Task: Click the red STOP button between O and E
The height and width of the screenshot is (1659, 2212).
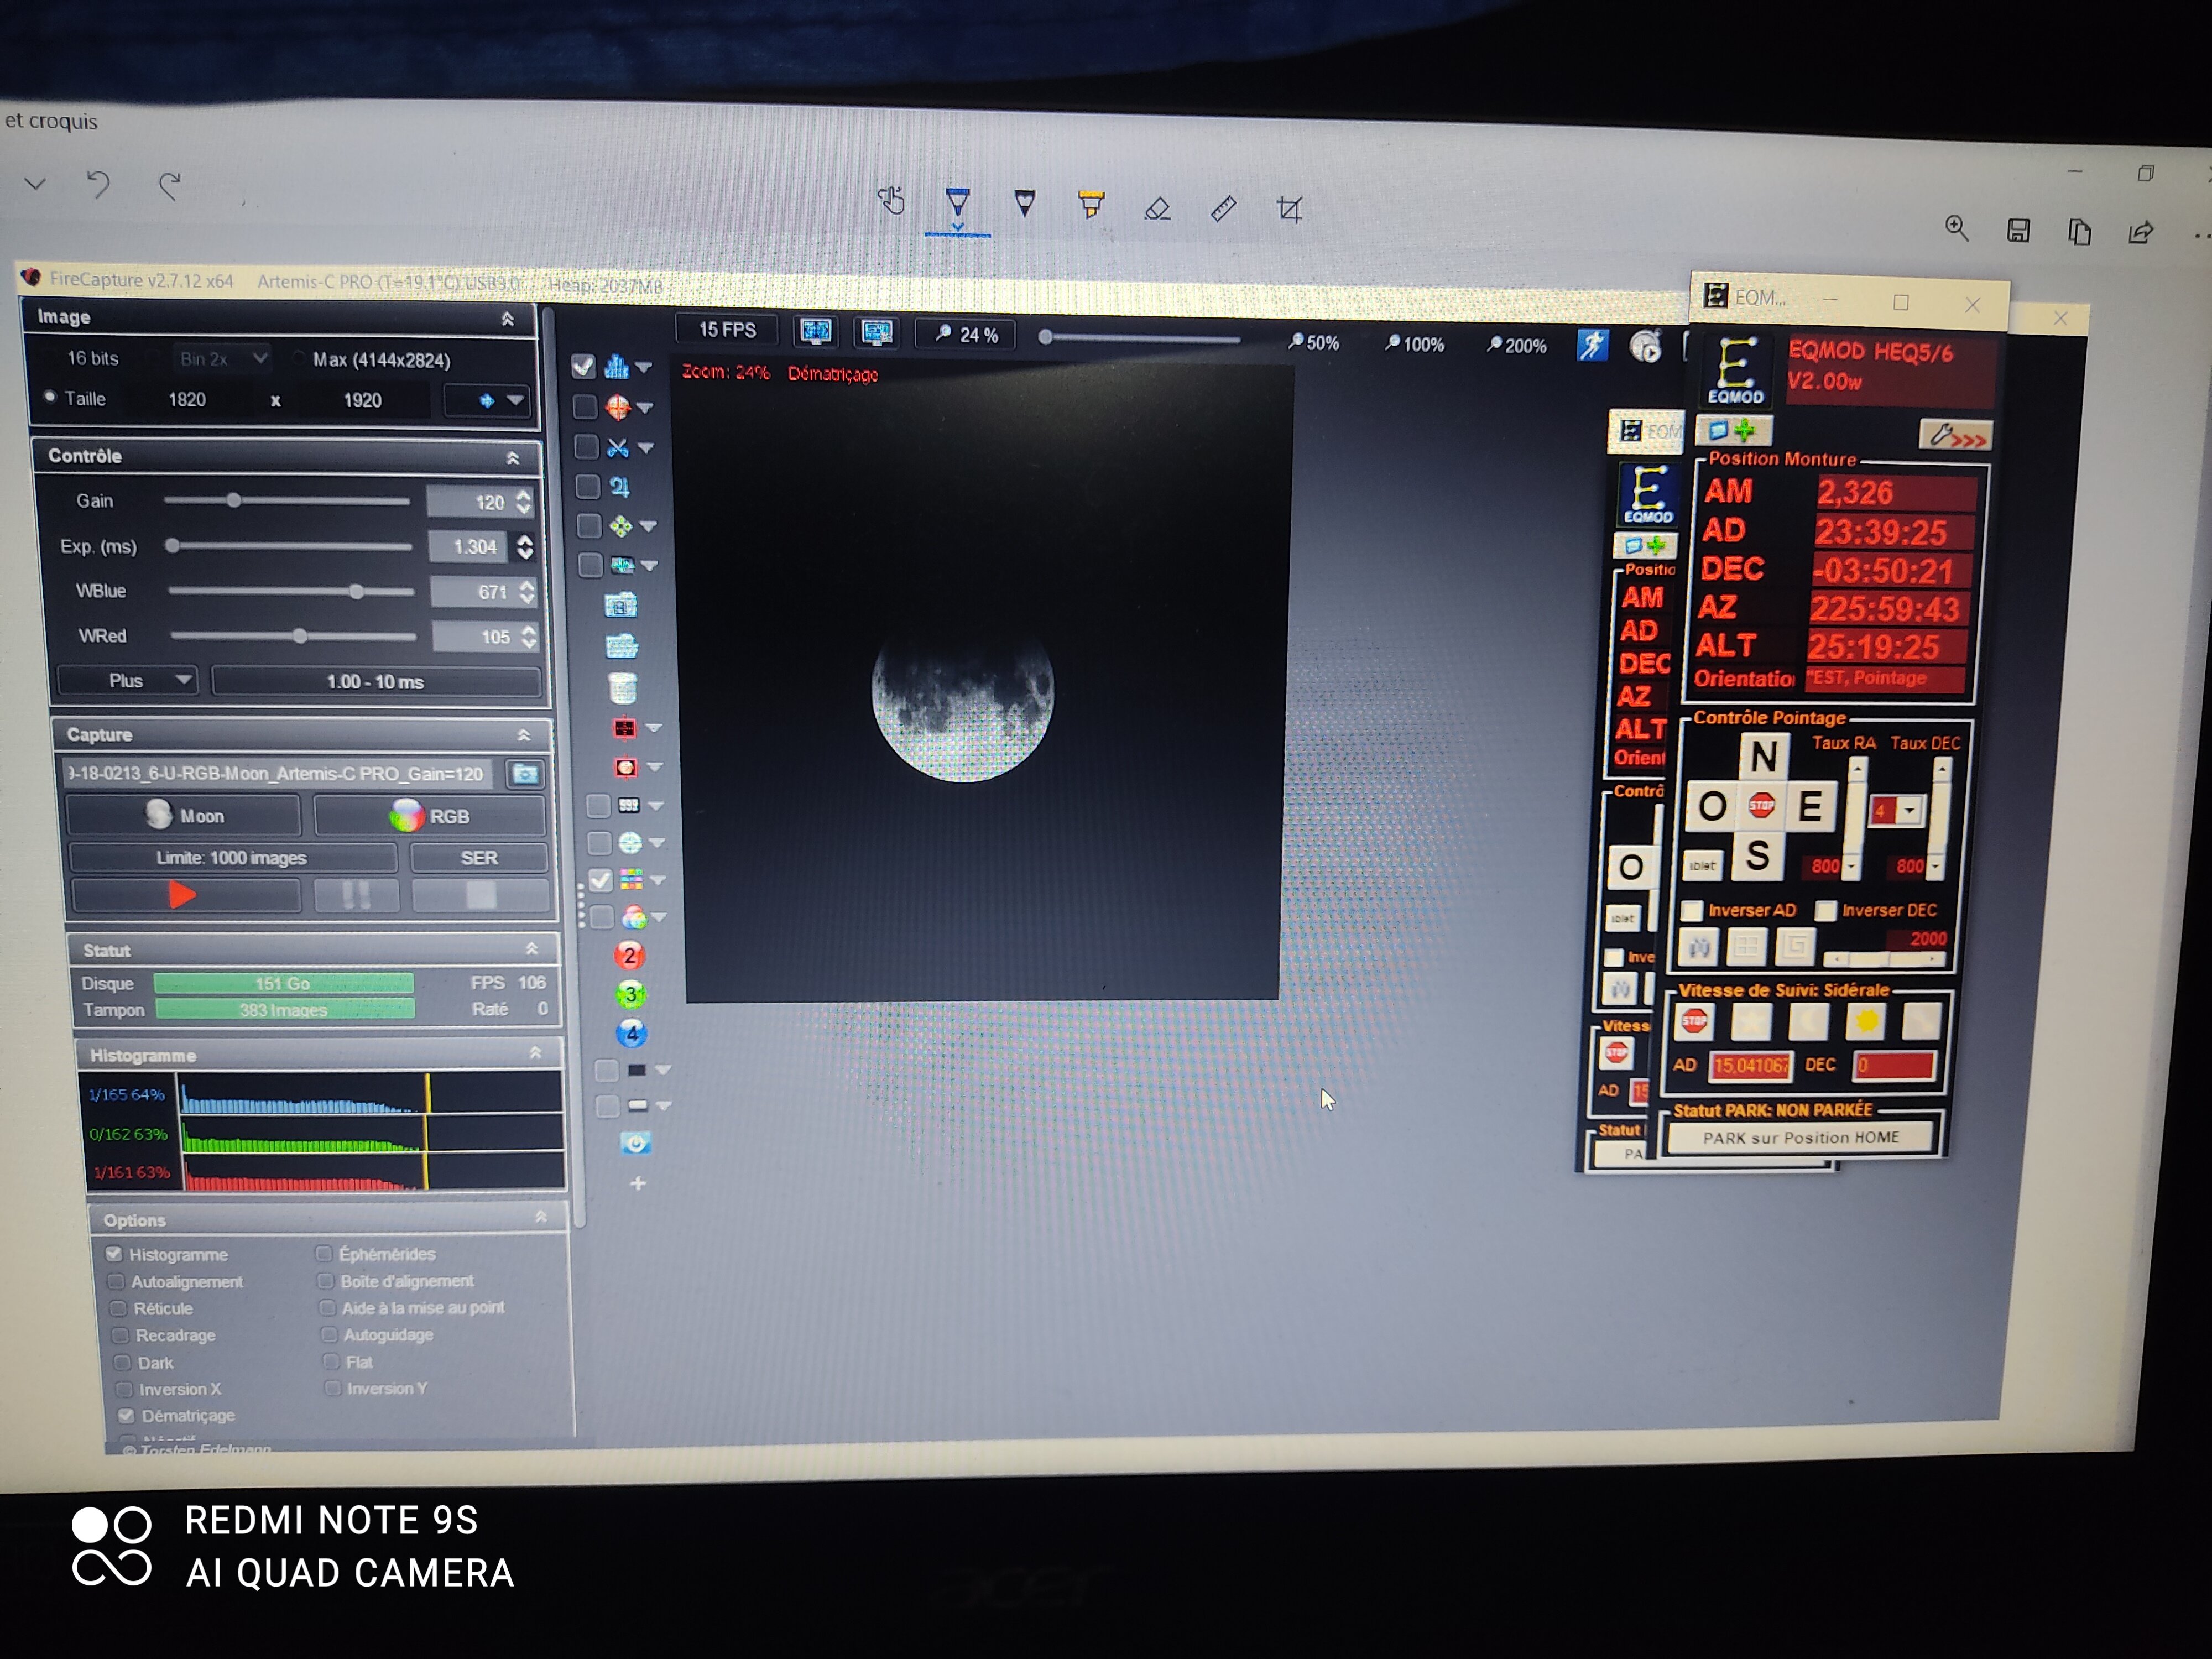Action: coord(1761,805)
